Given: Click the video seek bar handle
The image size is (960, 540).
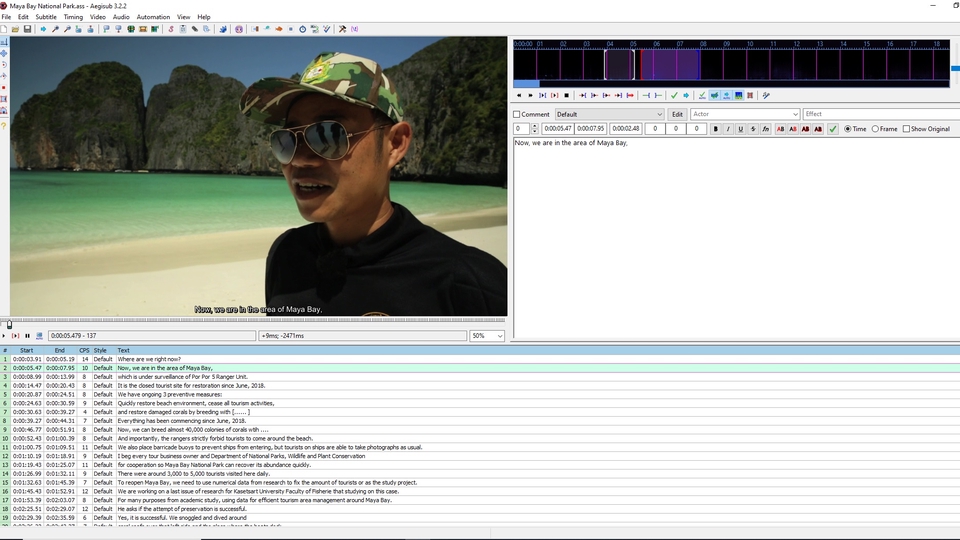Looking at the screenshot, I should click(x=9, y=324).
